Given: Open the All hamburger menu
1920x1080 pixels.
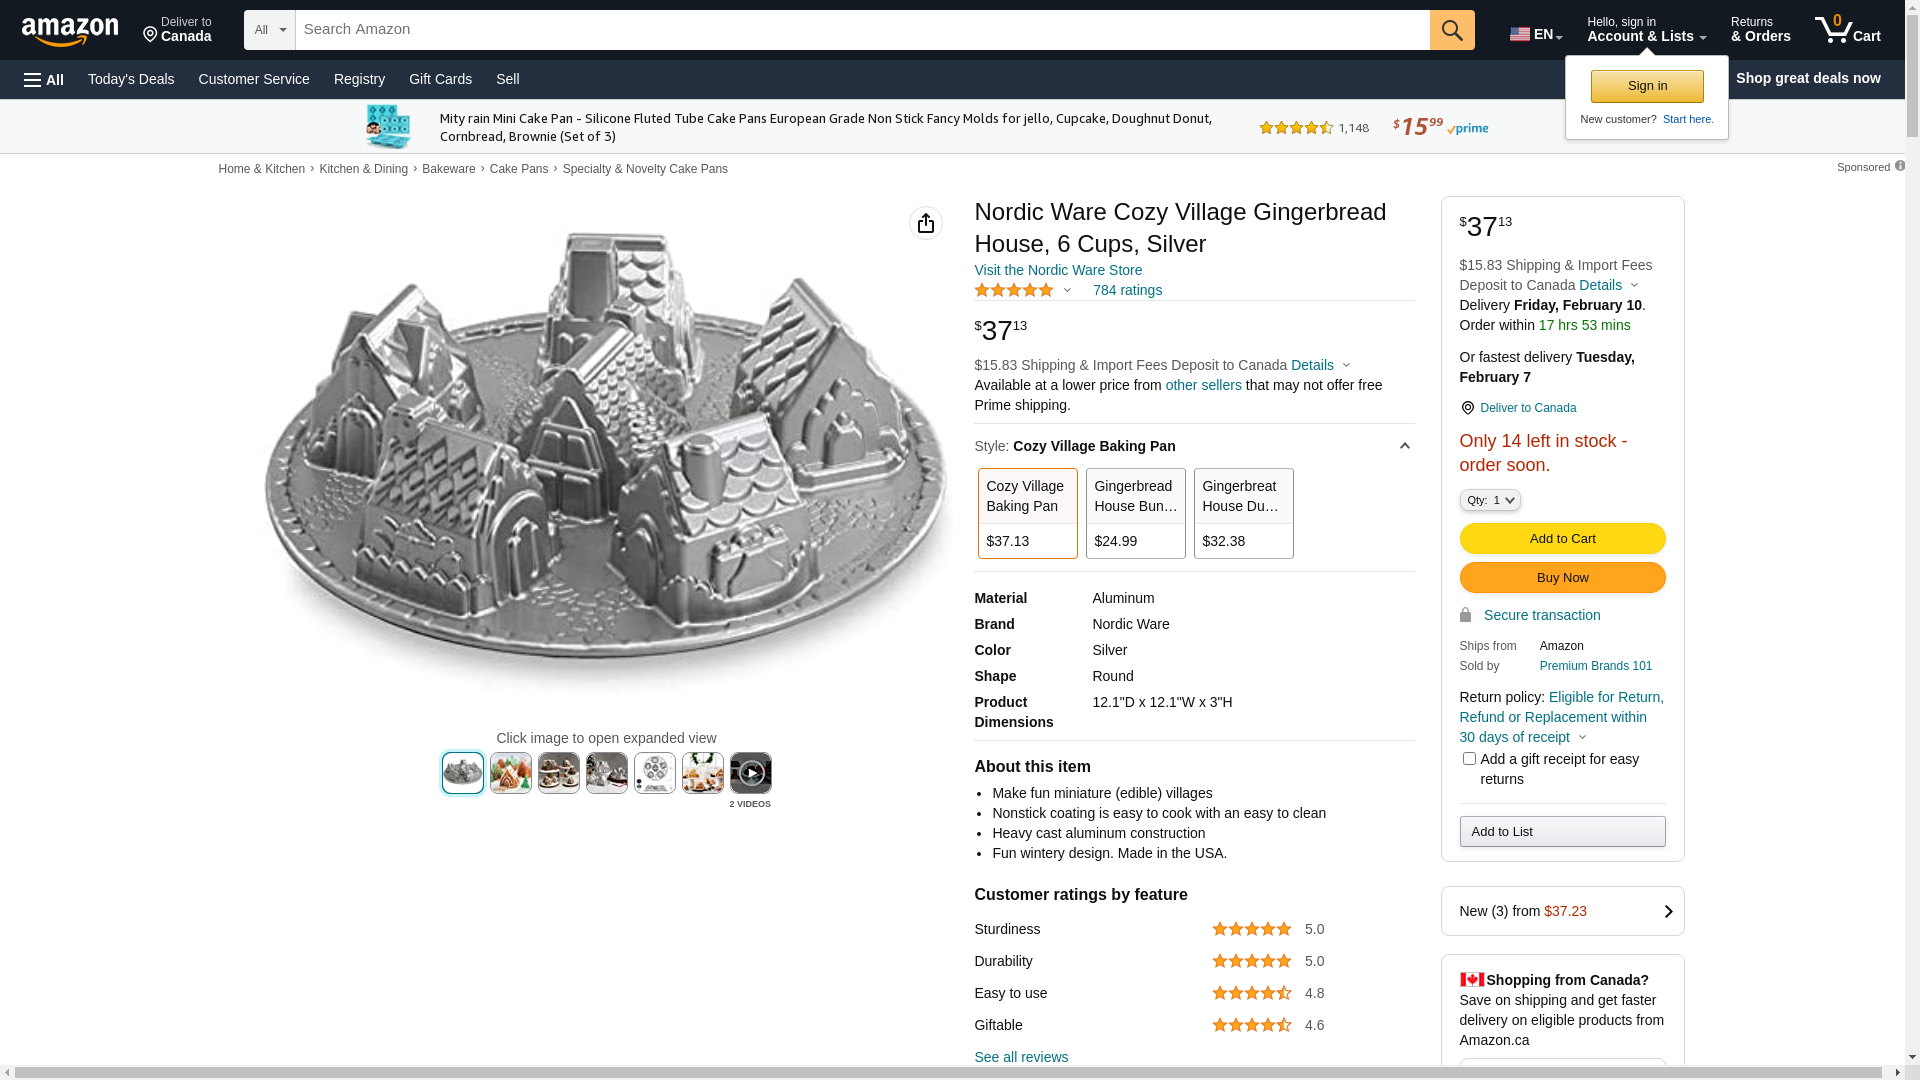Looking at the screenshot, I should point(44,79).
